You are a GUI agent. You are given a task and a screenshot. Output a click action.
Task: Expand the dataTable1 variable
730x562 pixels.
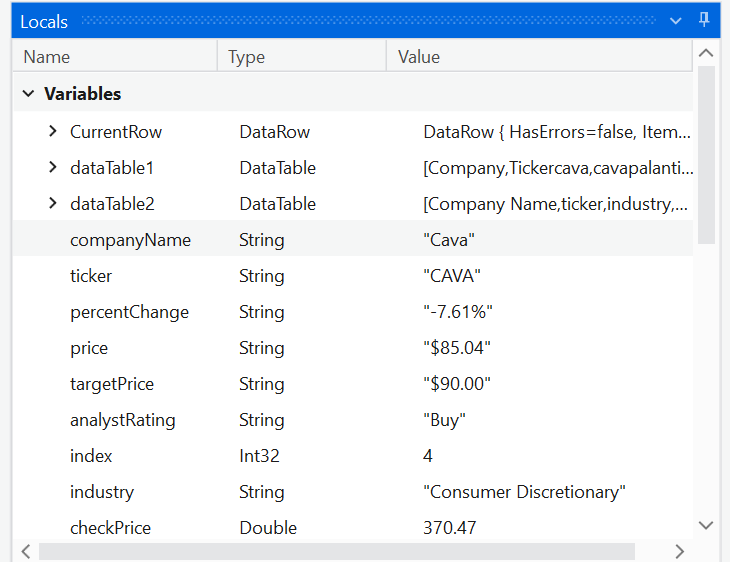[x=53, y=167]
